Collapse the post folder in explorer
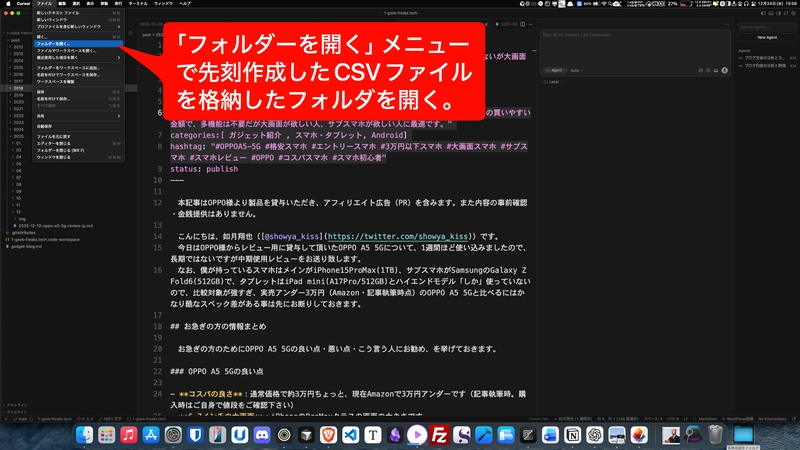The height and width of the screenshot is (450, 800). click(x=15, y=40)
